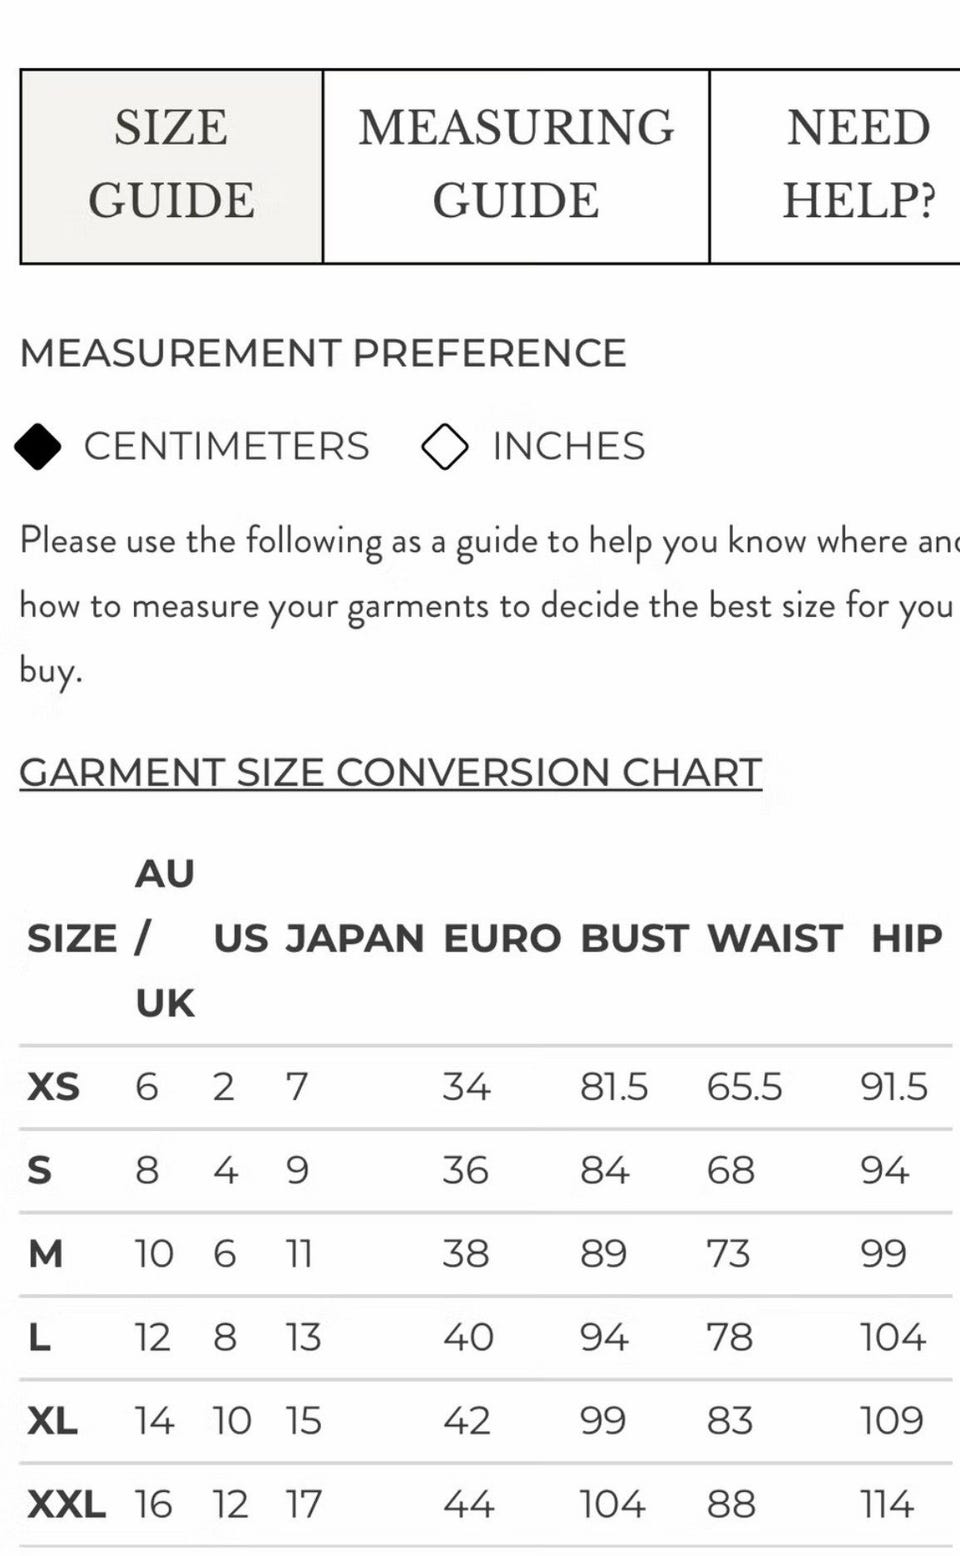Click the EURO column header
The height and width of the screenshot is (1556, 960).
click(502, 938)
